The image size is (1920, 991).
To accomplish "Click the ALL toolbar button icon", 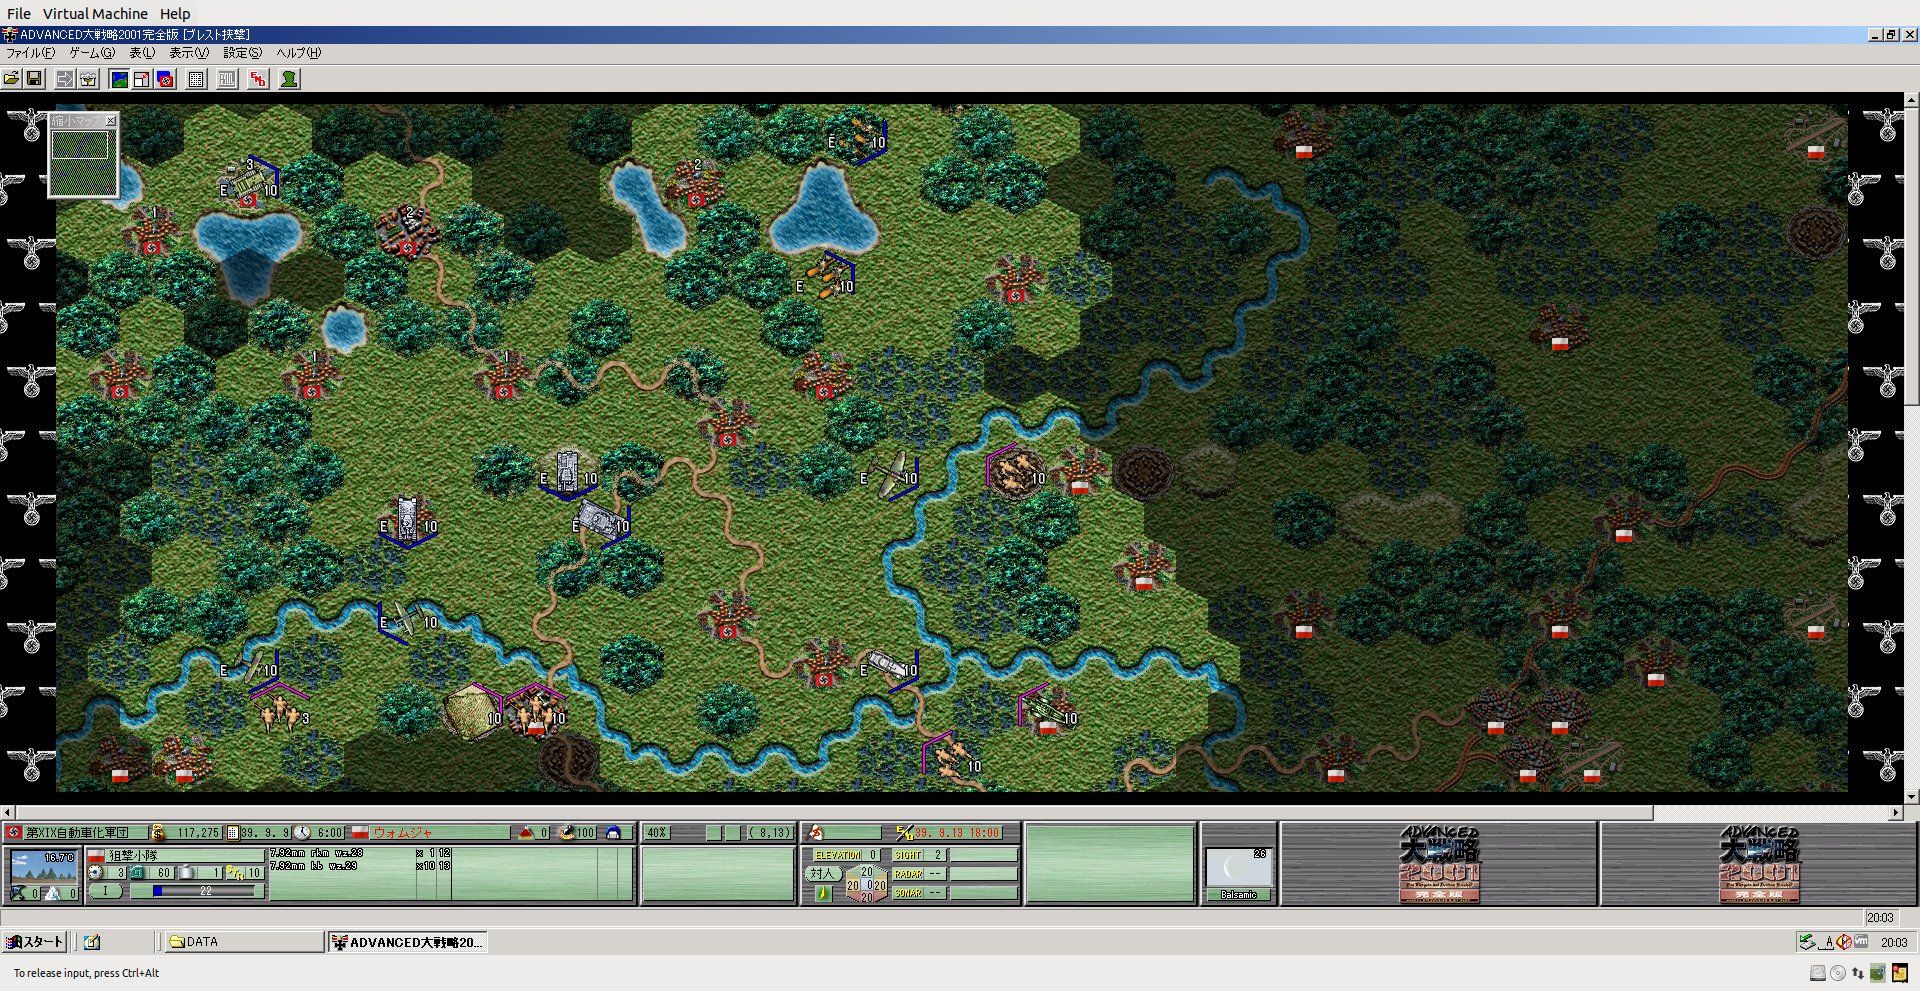I will pos(228,79).
